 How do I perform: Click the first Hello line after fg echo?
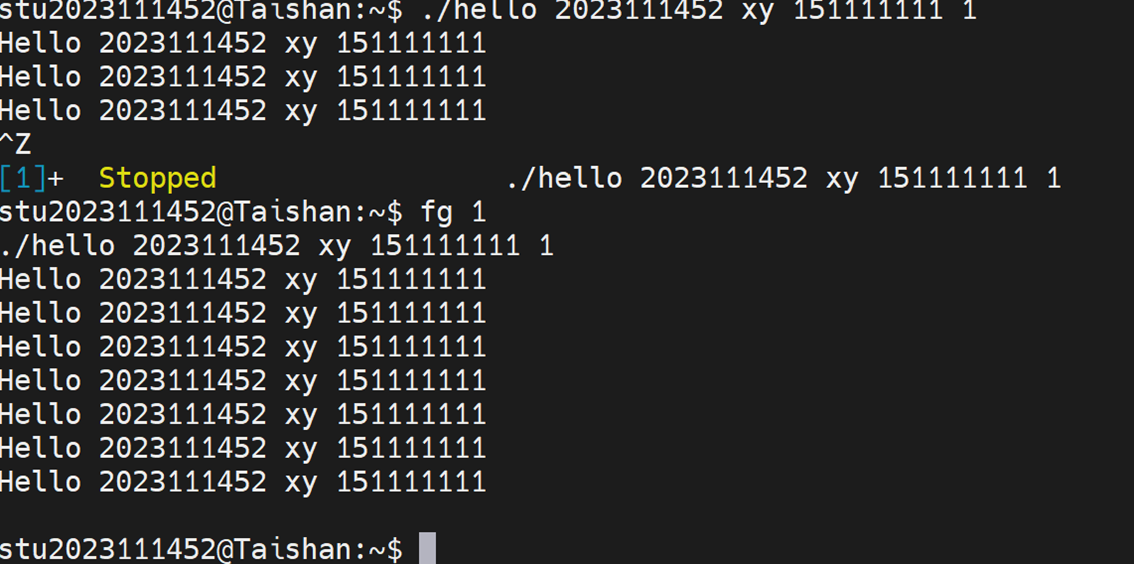click(x=243, y=279)
